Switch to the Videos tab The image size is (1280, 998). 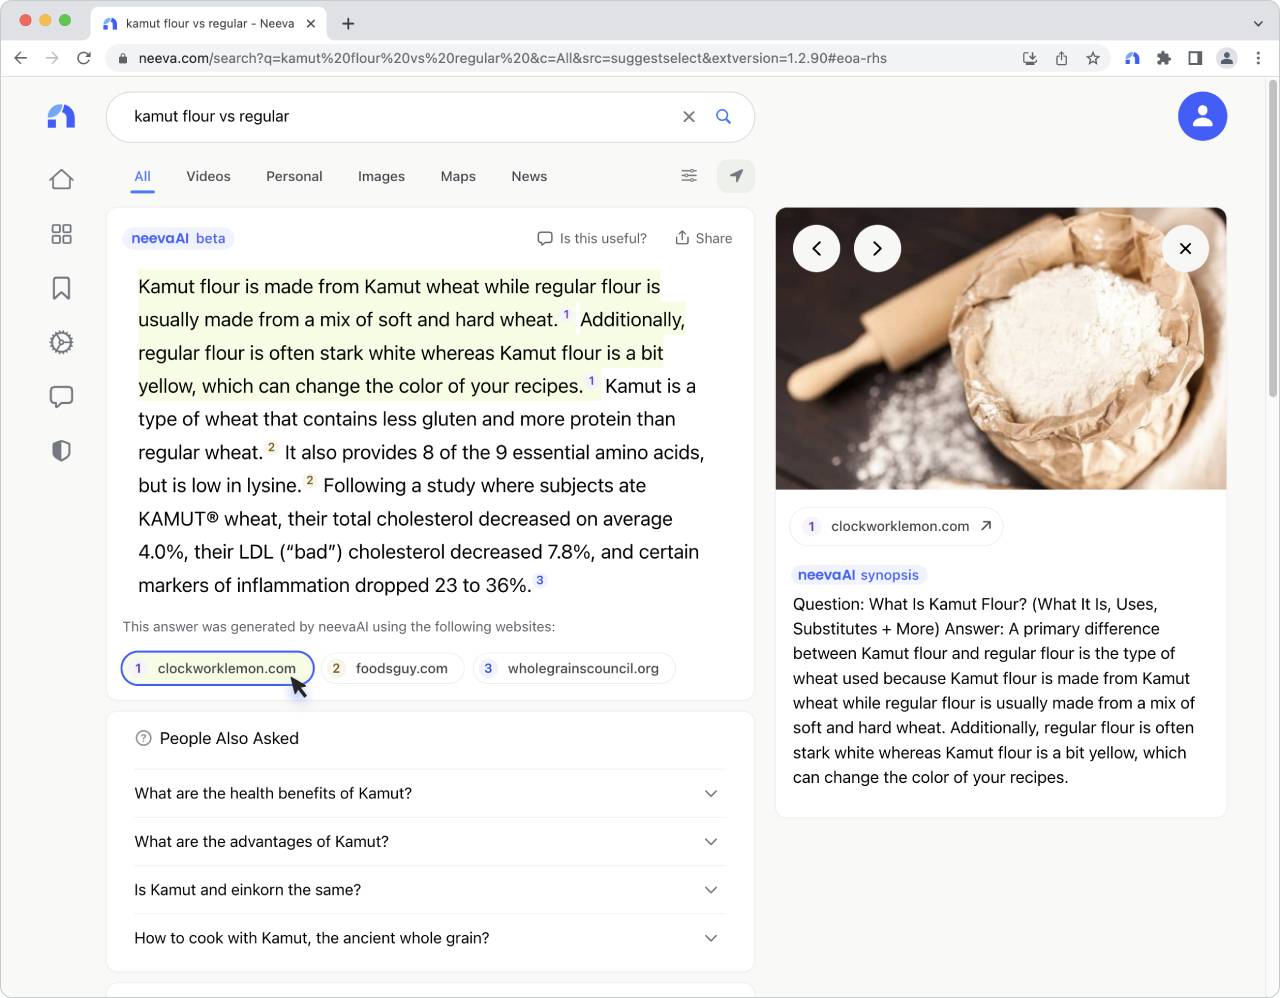[208, 176]
